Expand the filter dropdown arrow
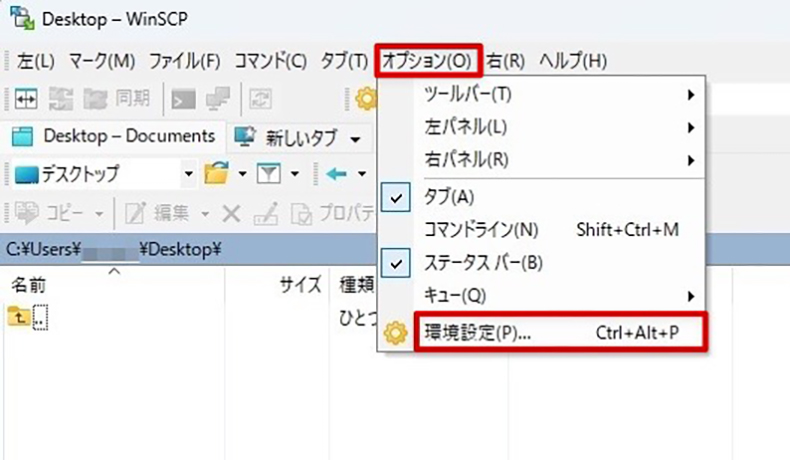The image size is (790, 460). 295,174
